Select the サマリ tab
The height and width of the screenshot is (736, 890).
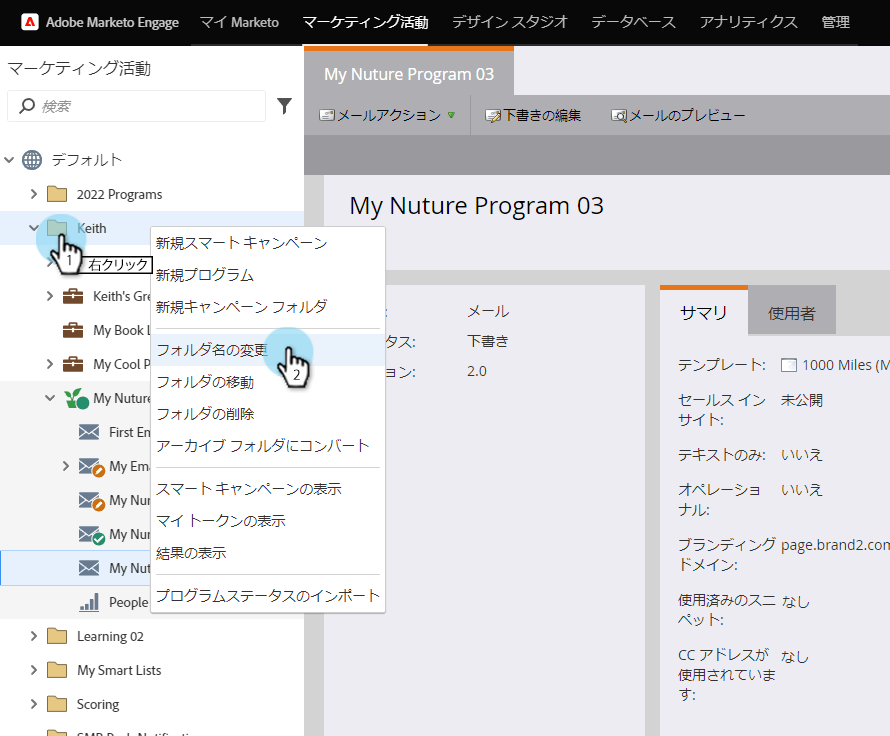704,312
